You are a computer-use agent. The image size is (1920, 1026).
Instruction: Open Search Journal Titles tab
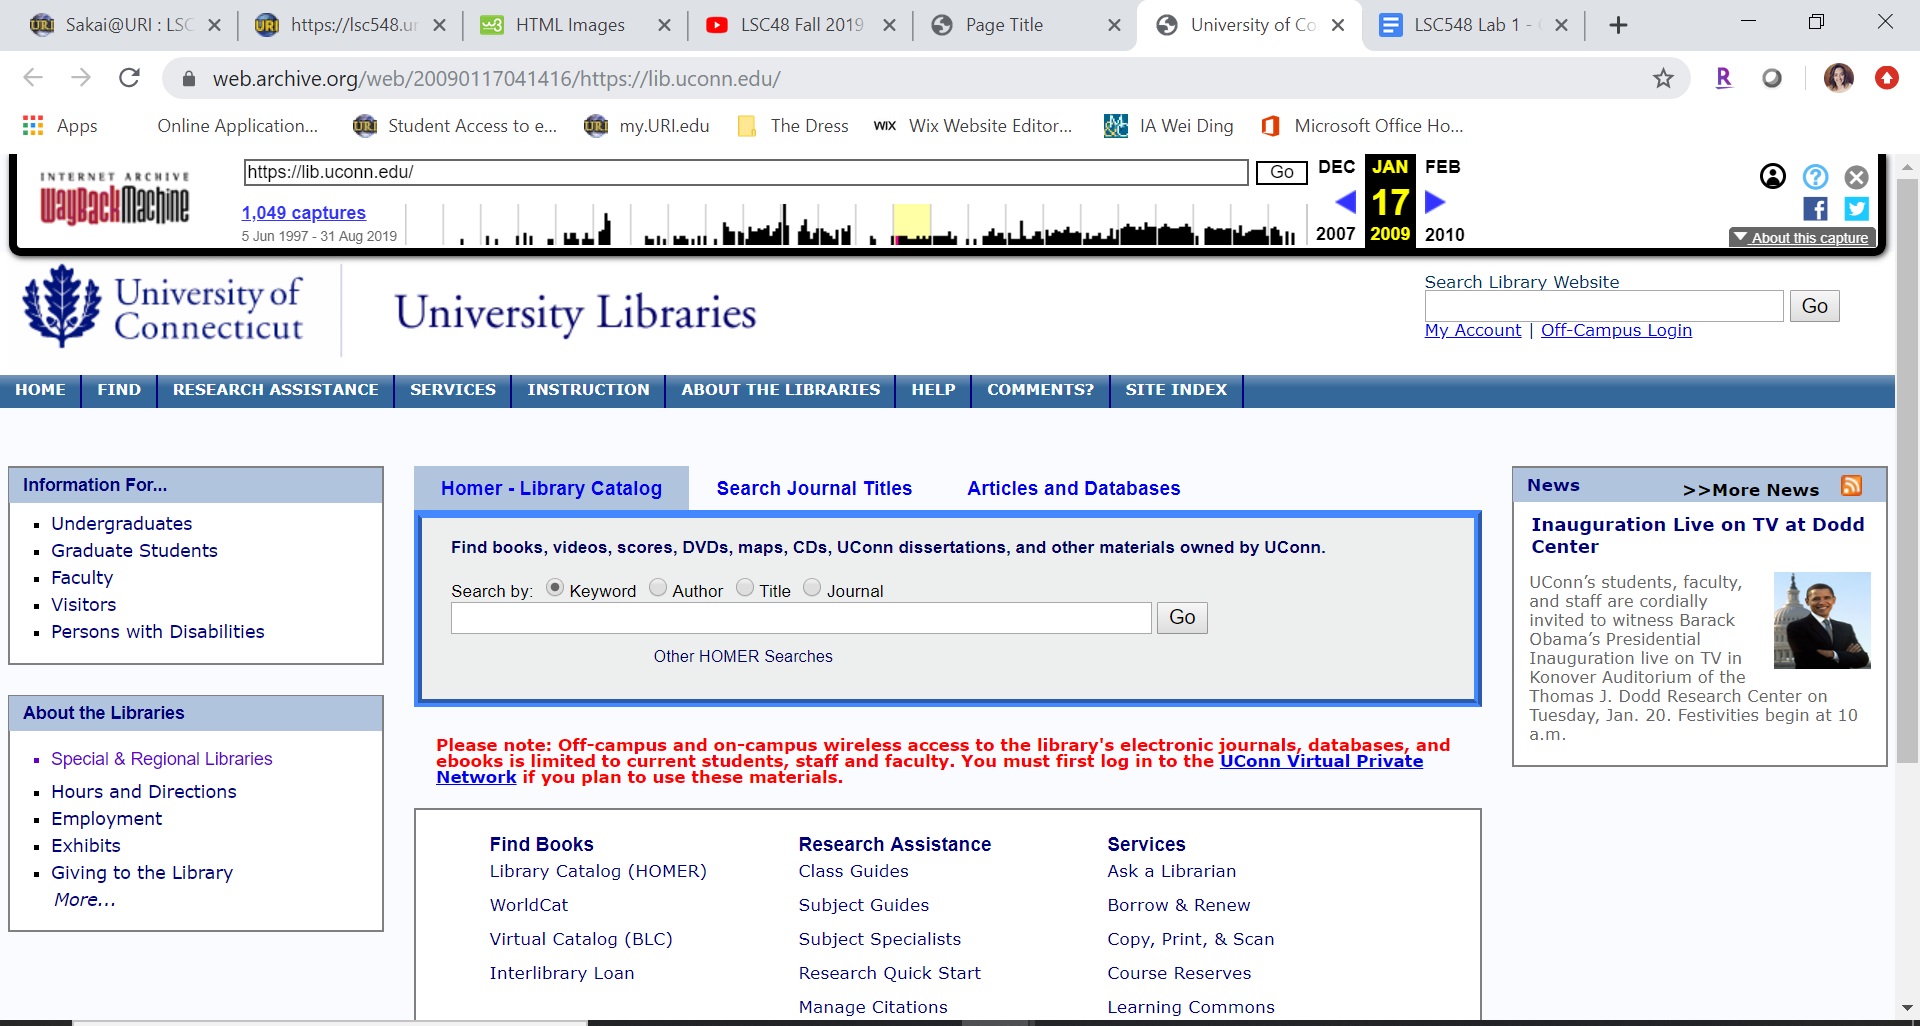[814, 488]
